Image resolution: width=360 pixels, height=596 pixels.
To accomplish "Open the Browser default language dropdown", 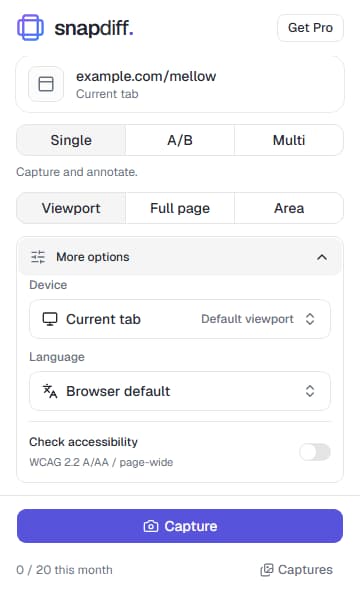I will [180, 391].
